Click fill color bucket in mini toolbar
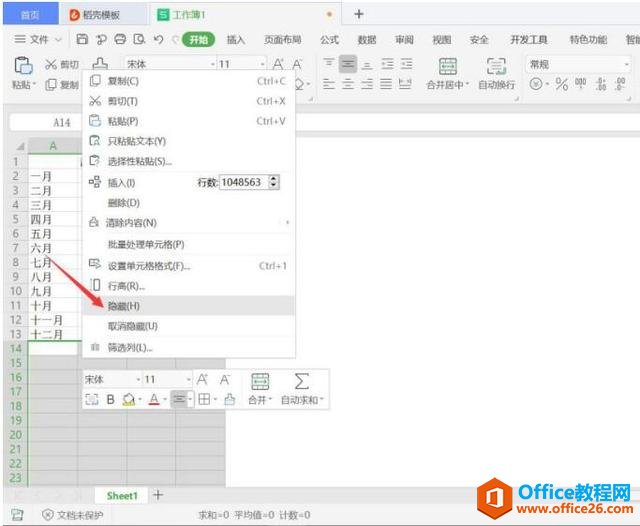Viewport: 640px width, 526px height. click(129, 399)
